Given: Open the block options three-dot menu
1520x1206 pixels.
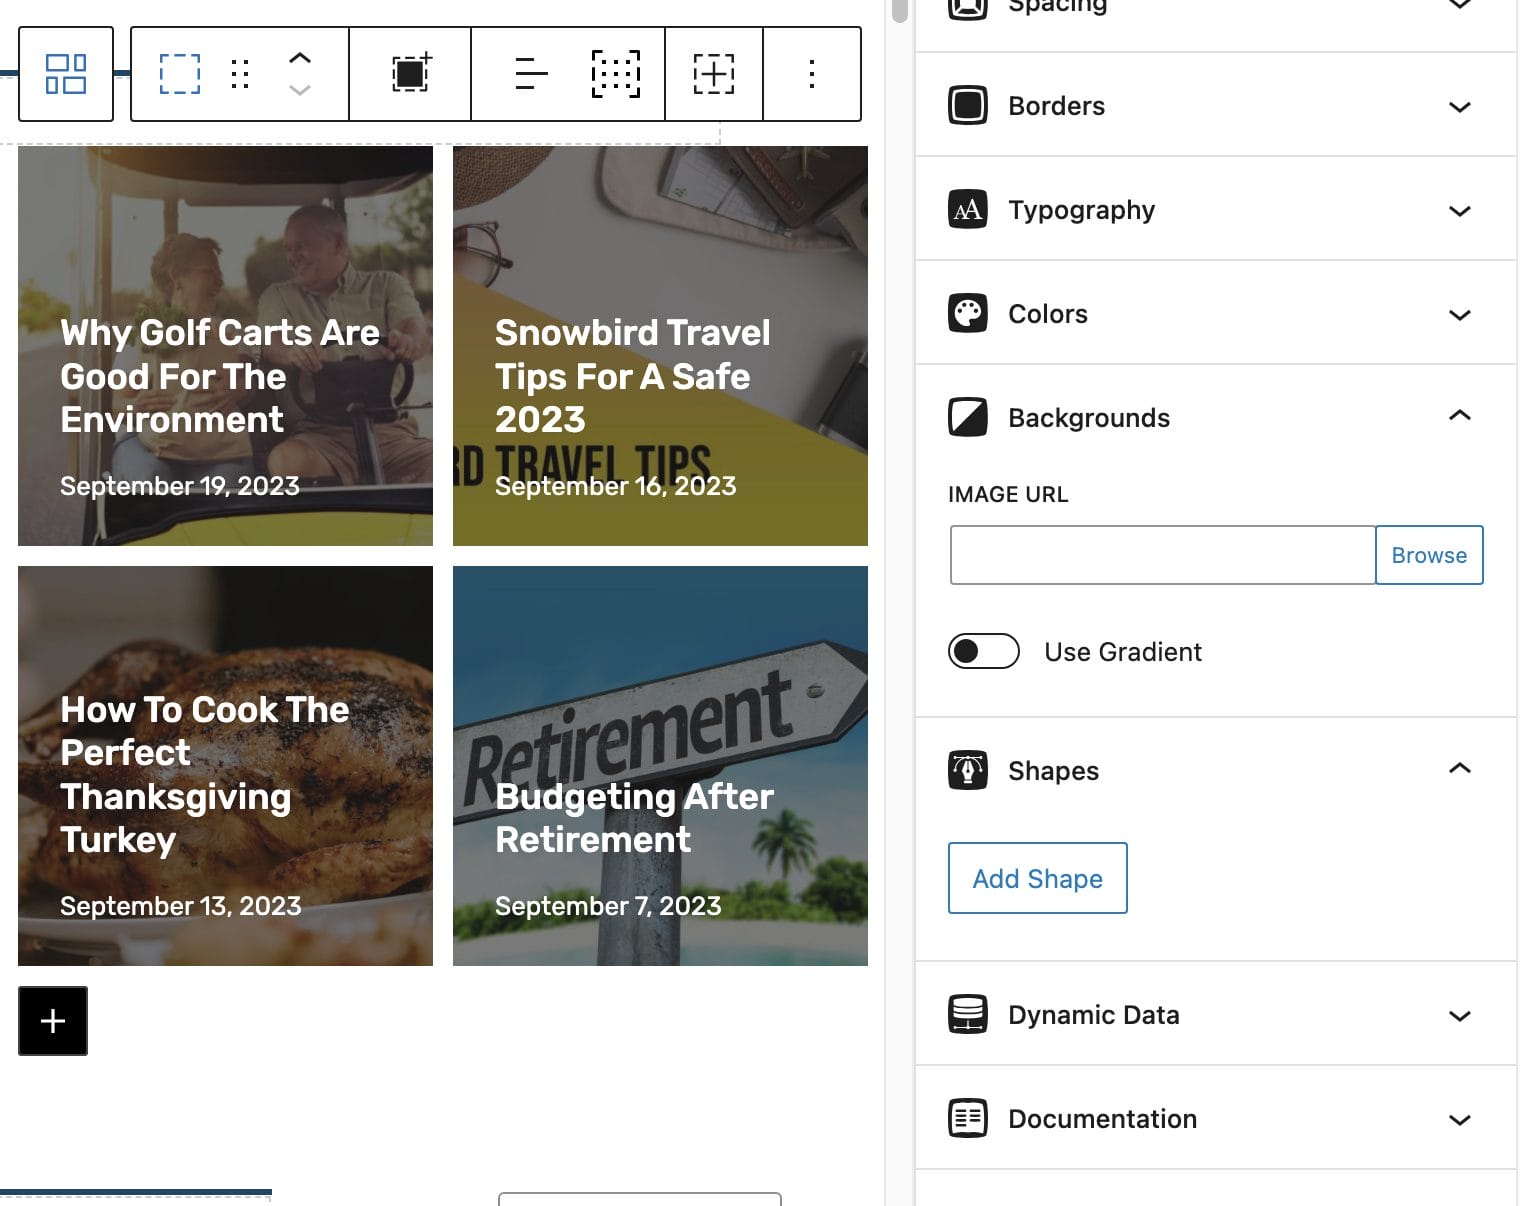Looking at the screenshot, I should [812, 74].
